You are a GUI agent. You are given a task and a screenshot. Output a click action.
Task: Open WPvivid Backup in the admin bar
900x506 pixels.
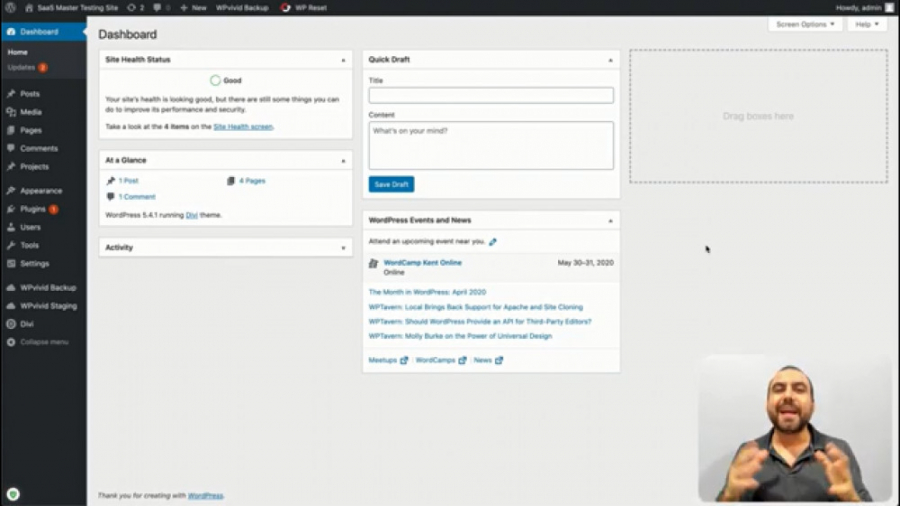click(x=242, y=7)
